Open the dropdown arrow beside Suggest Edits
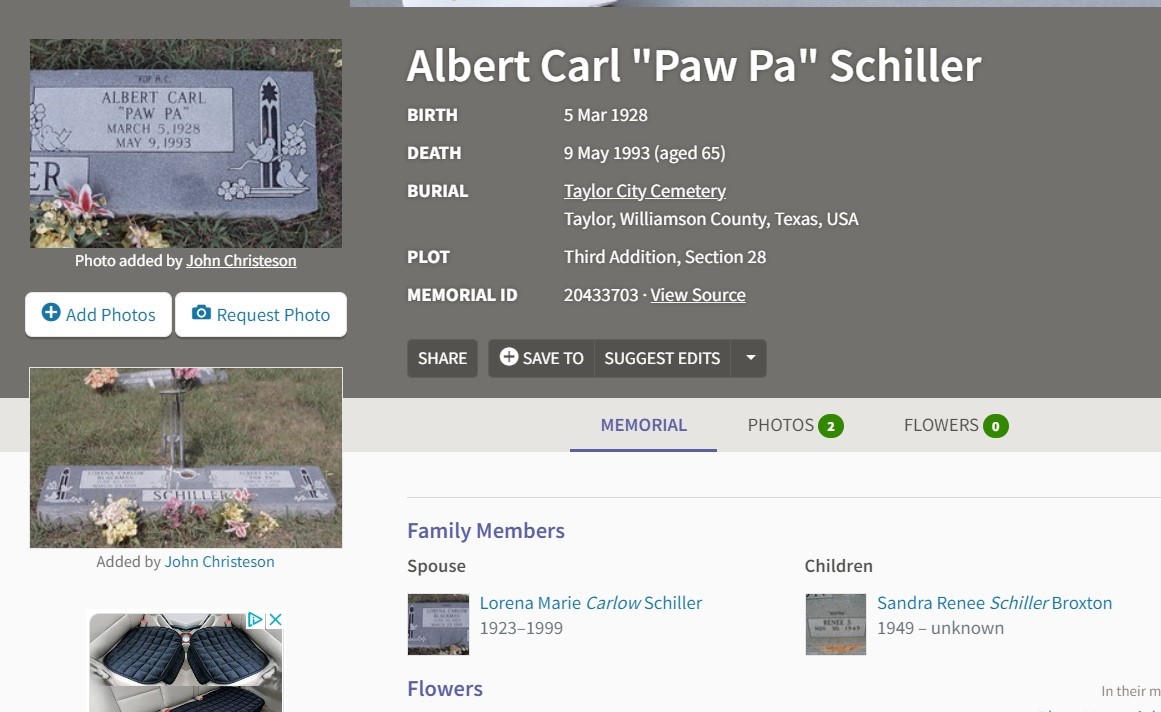Screen dimensions: 1161x712 749,358
